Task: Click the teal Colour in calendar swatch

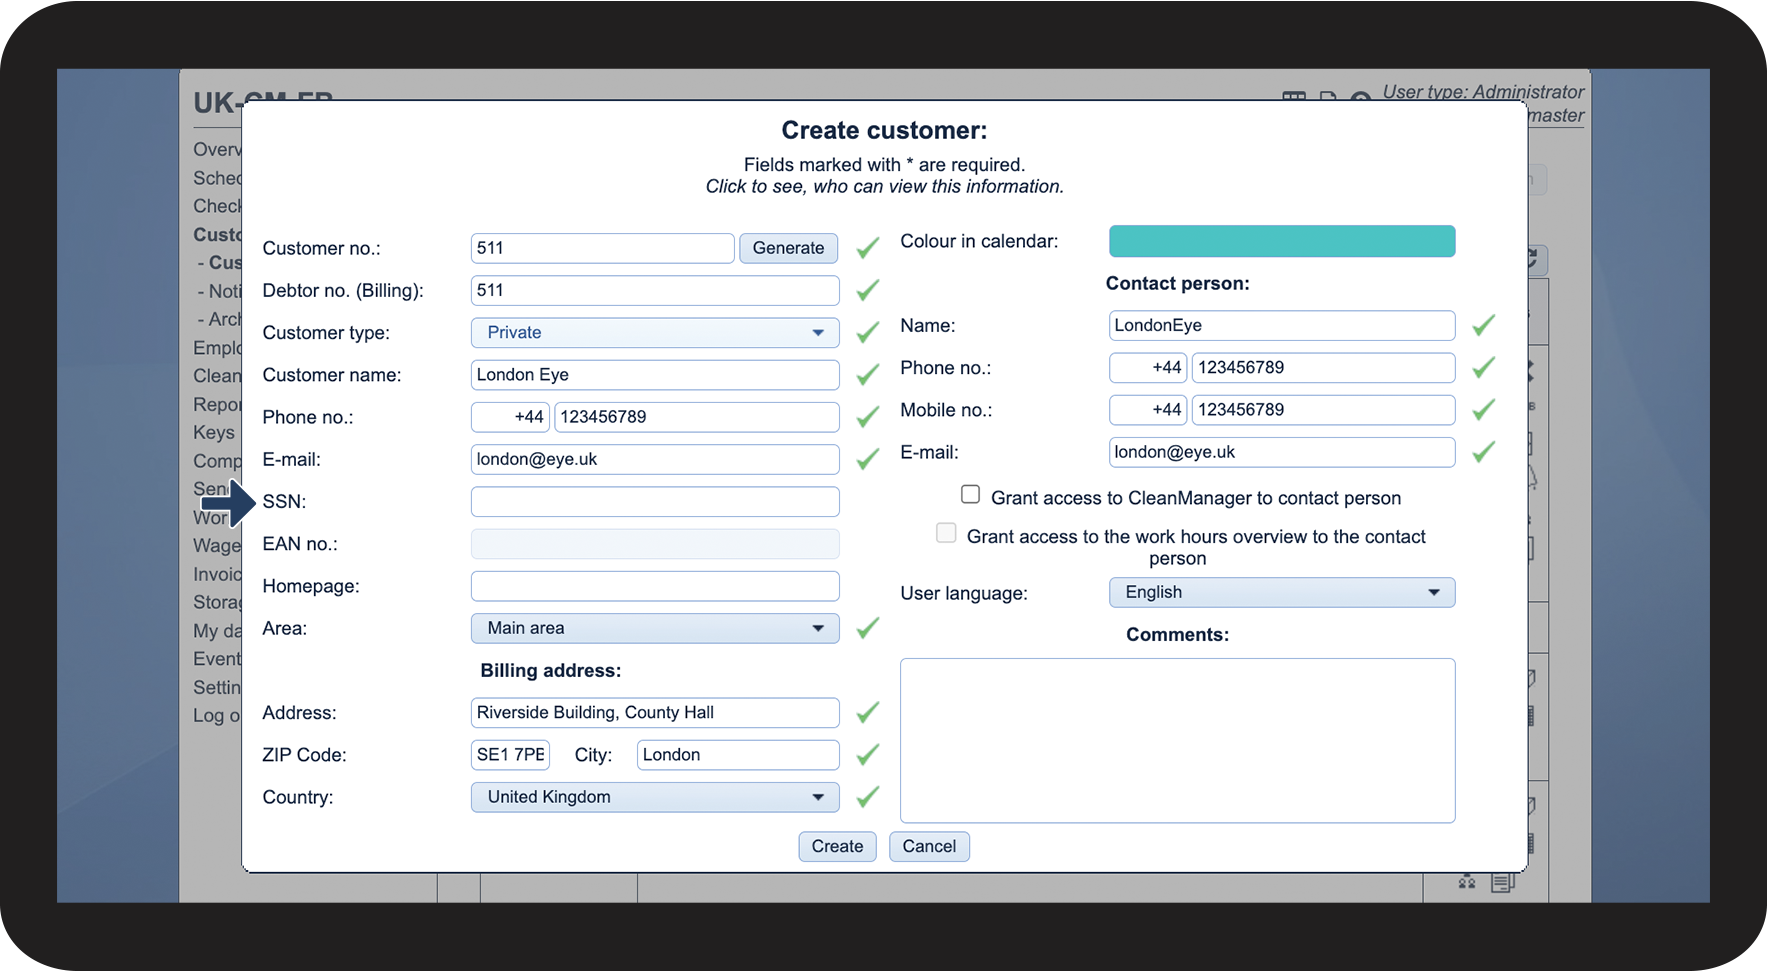Action: pos(1281,241)
